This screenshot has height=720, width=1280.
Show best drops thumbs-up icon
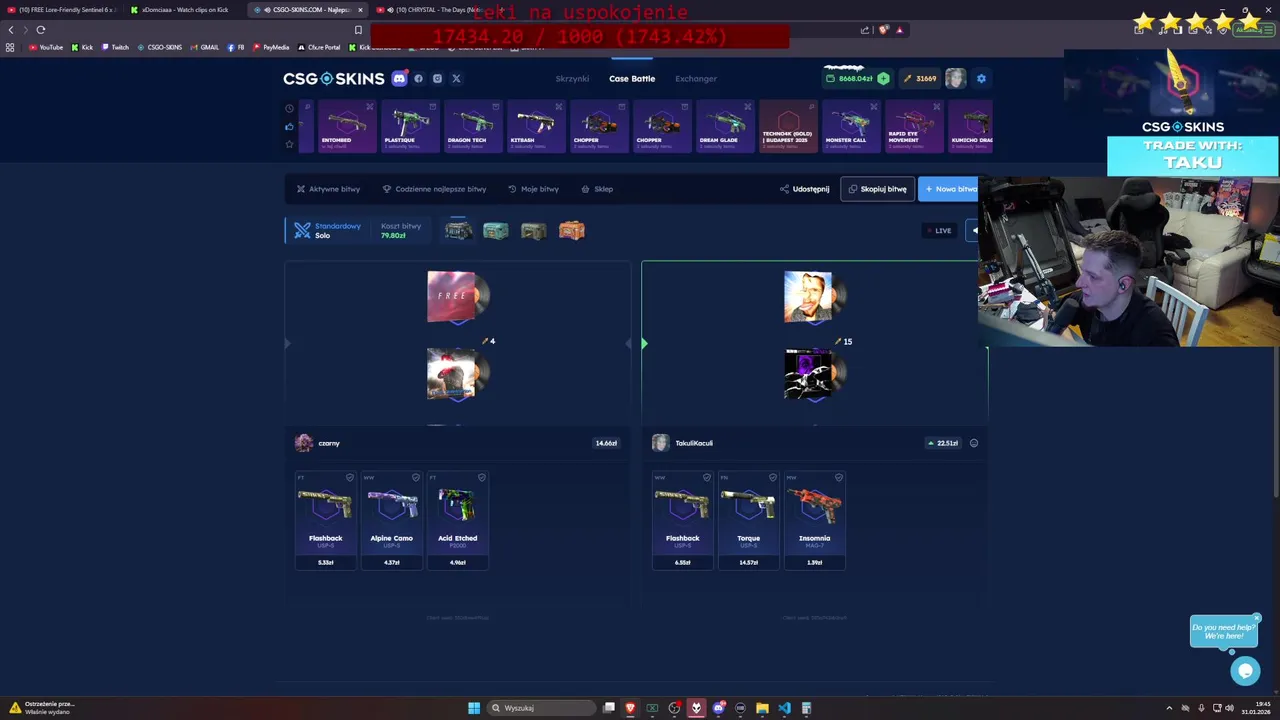(x=289, y=126)
